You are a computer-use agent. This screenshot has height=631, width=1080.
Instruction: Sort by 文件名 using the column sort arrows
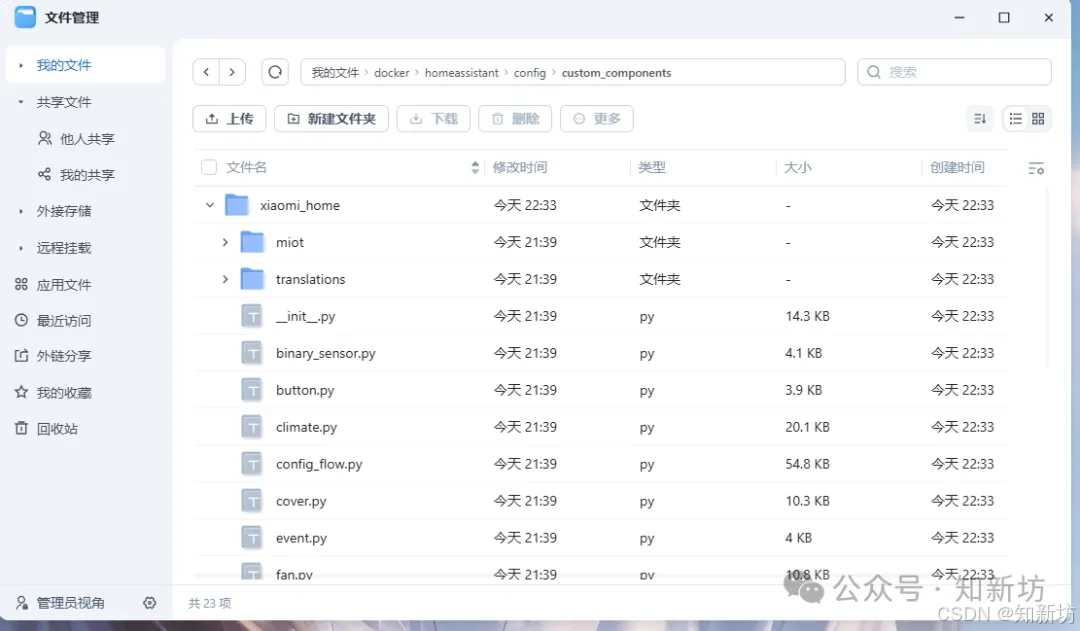[475, 167]
